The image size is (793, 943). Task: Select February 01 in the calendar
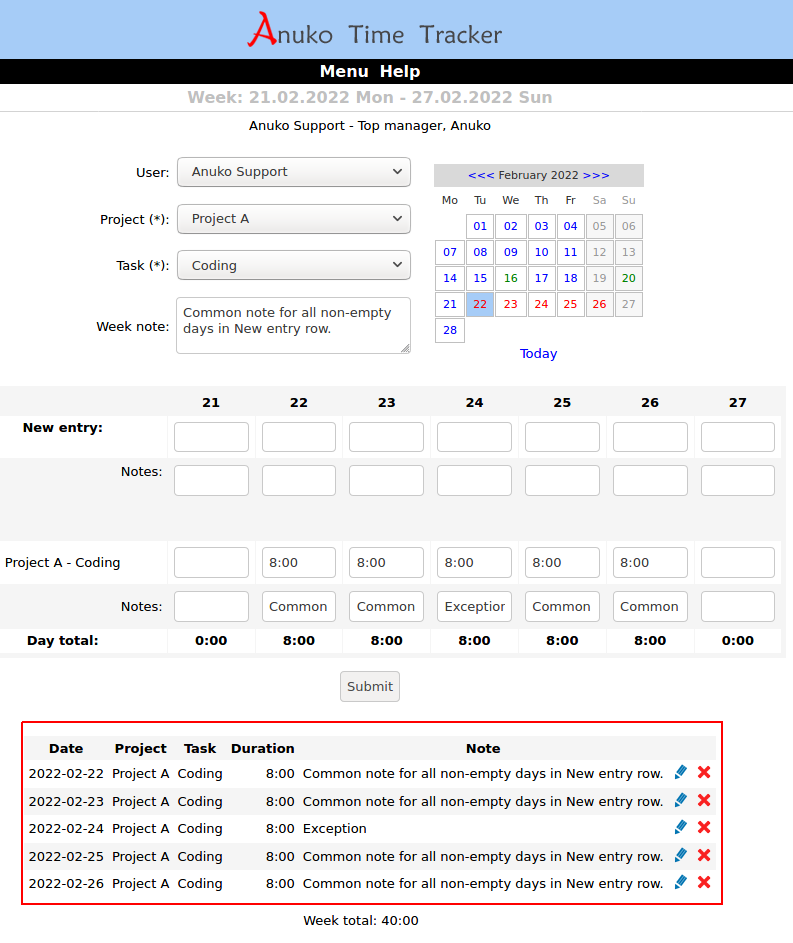pyautogui.click(x=480, y=226)
